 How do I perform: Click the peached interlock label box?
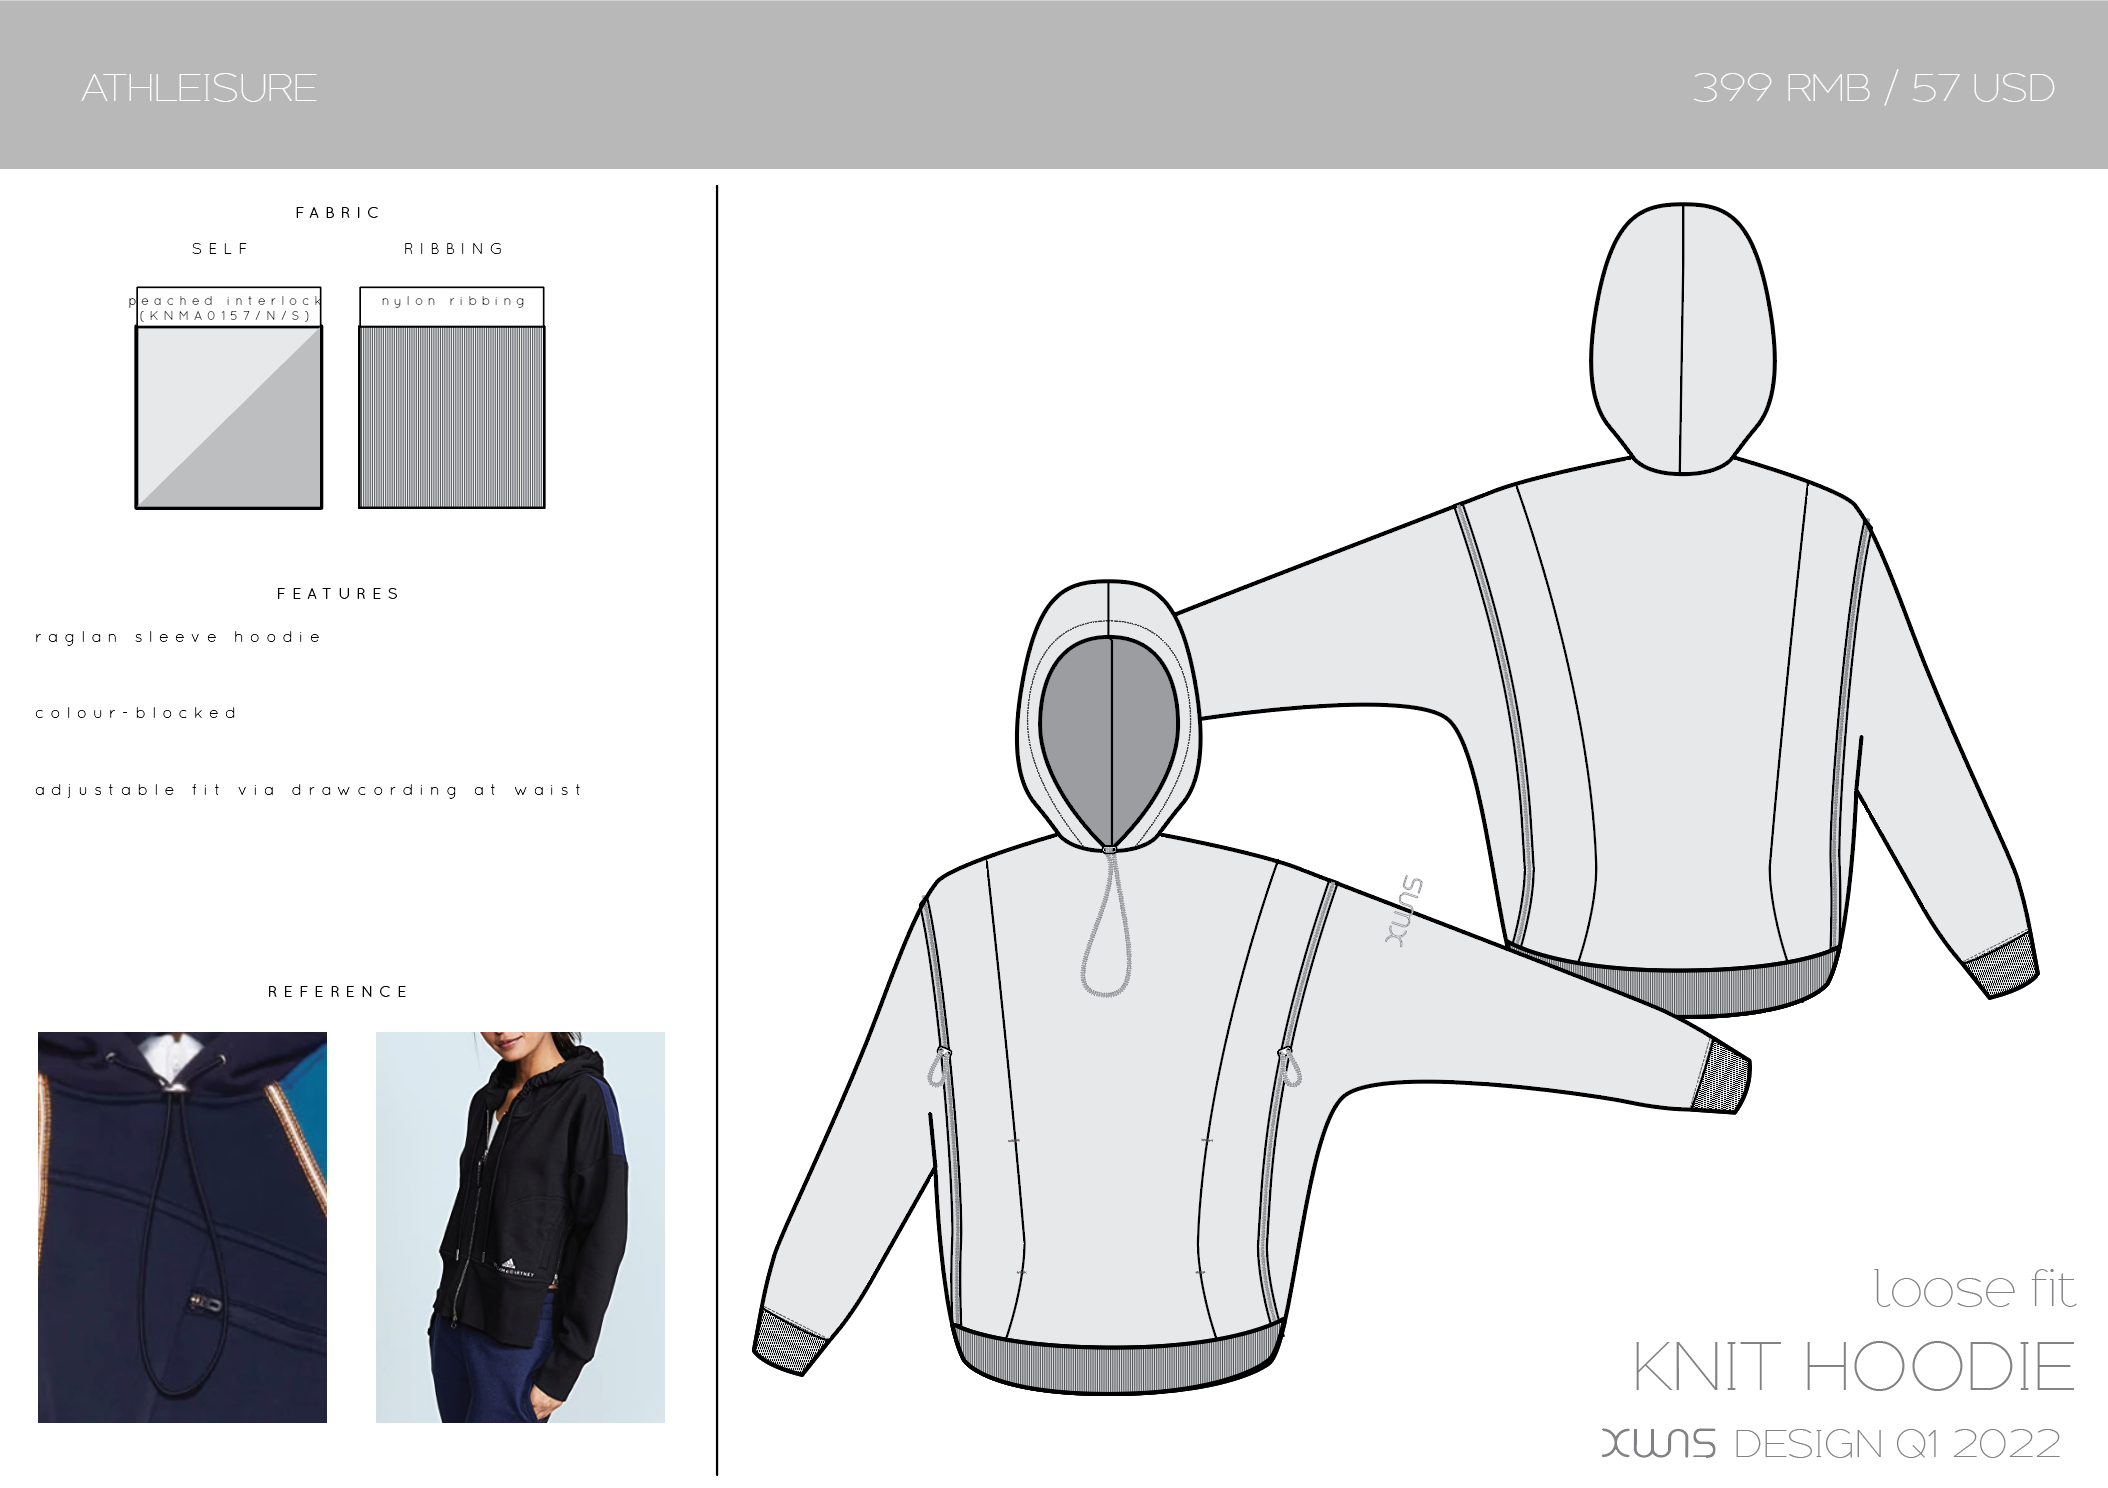pyautogui.click(x=229, y=307)
